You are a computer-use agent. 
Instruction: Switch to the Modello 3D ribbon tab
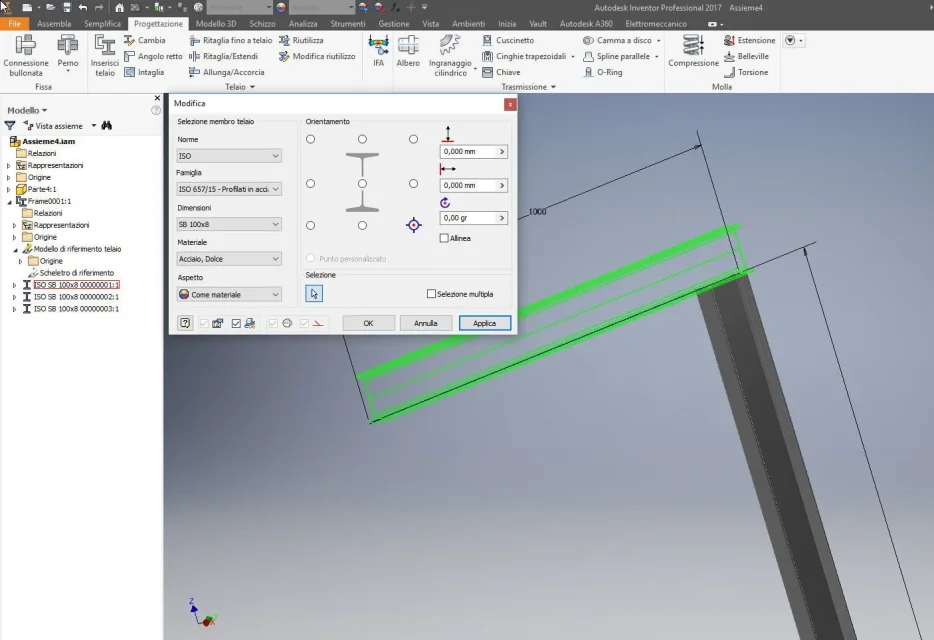tap(216, 24)
